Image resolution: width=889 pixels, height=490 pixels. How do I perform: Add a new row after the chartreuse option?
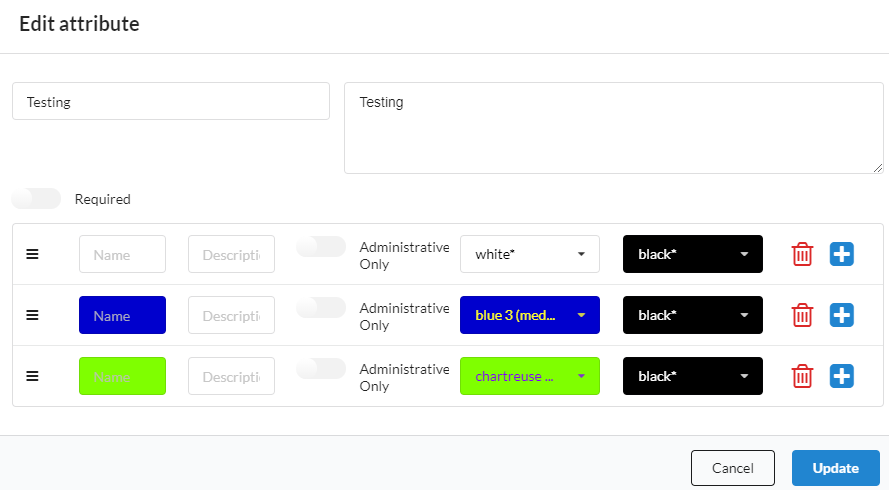tap(842, 376)
